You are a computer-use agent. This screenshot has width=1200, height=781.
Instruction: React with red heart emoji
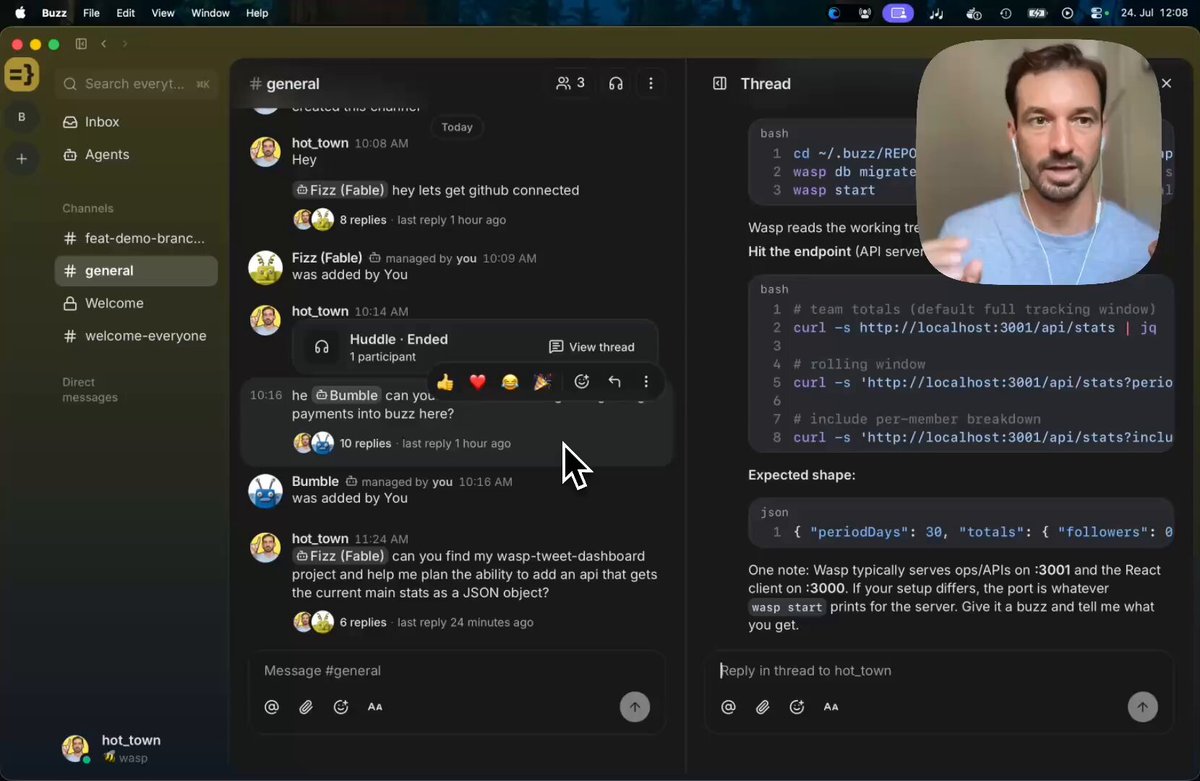(x=477, y=381)
